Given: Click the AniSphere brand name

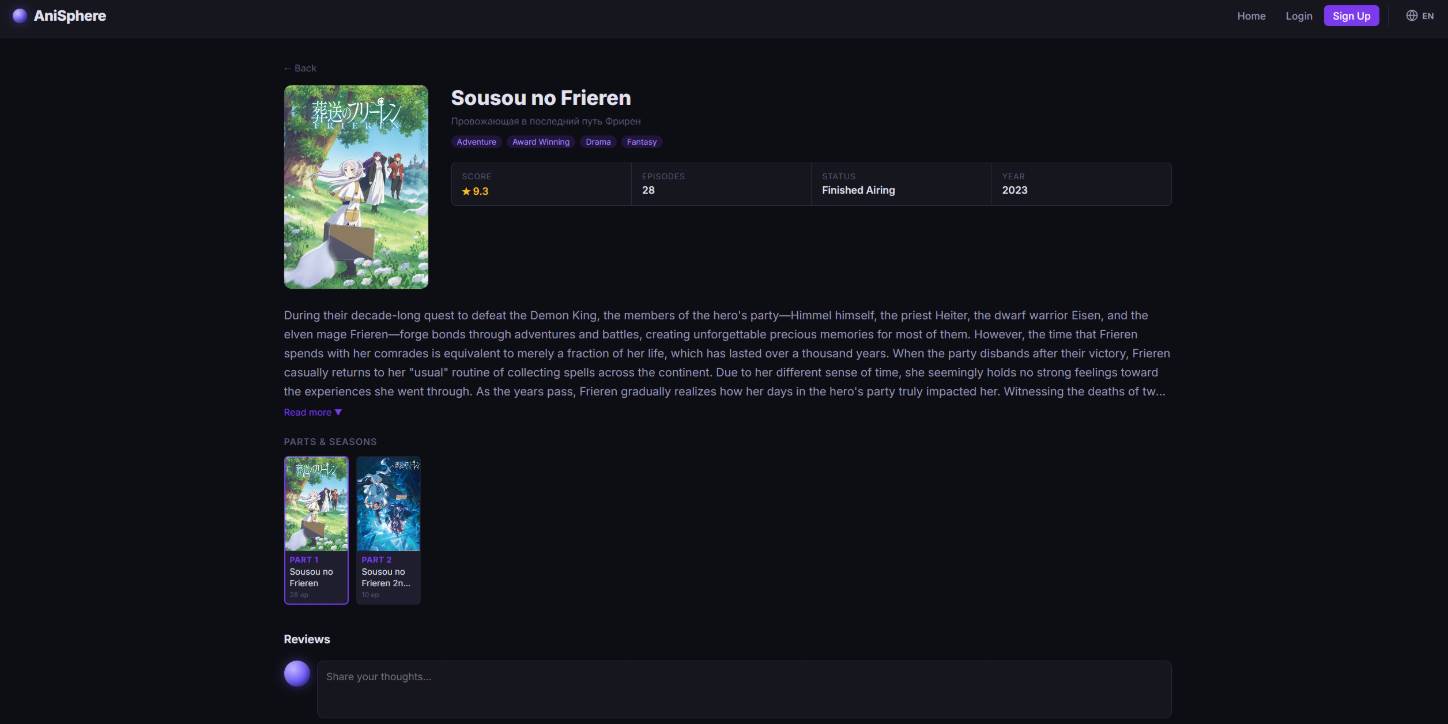Looking at the screenshot, I should point(70,16).
